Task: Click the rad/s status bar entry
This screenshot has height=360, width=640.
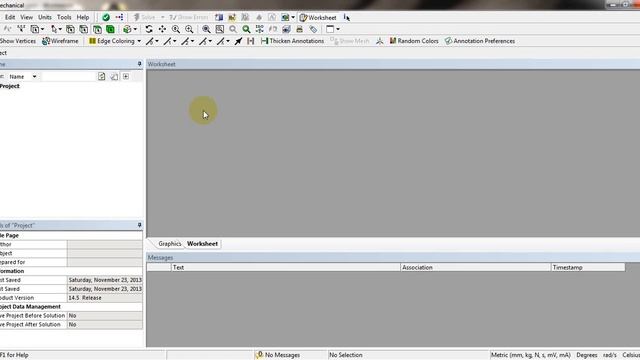Action: click(610, 355)
